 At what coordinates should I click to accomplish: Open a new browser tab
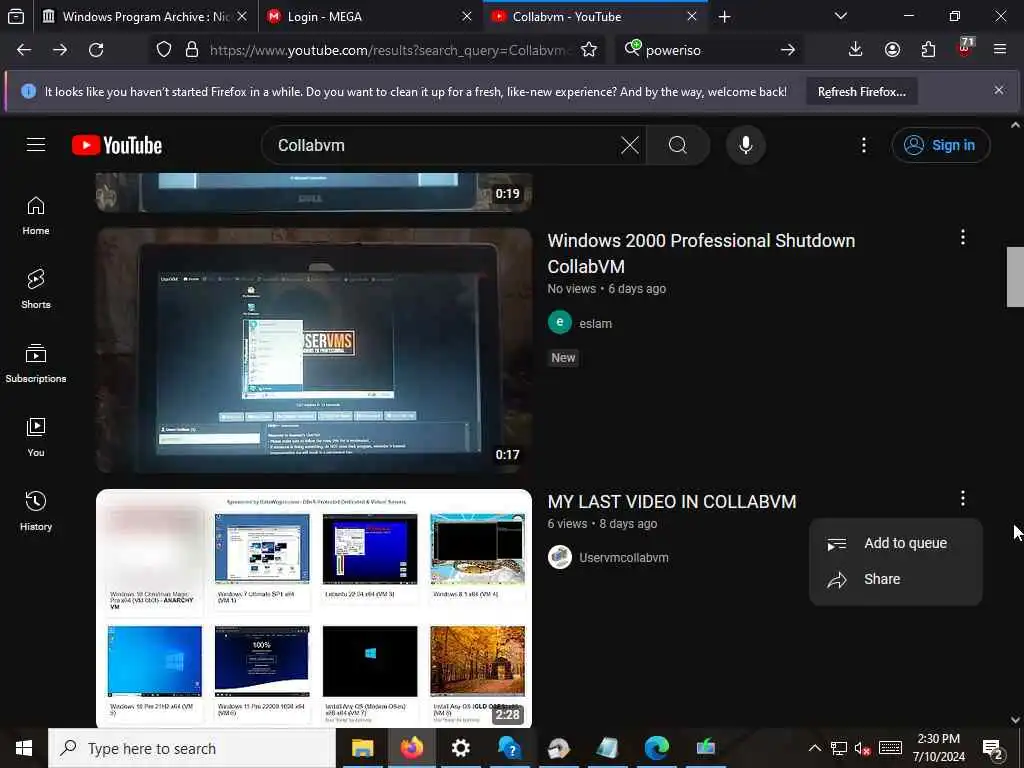[x=724, y=16]
